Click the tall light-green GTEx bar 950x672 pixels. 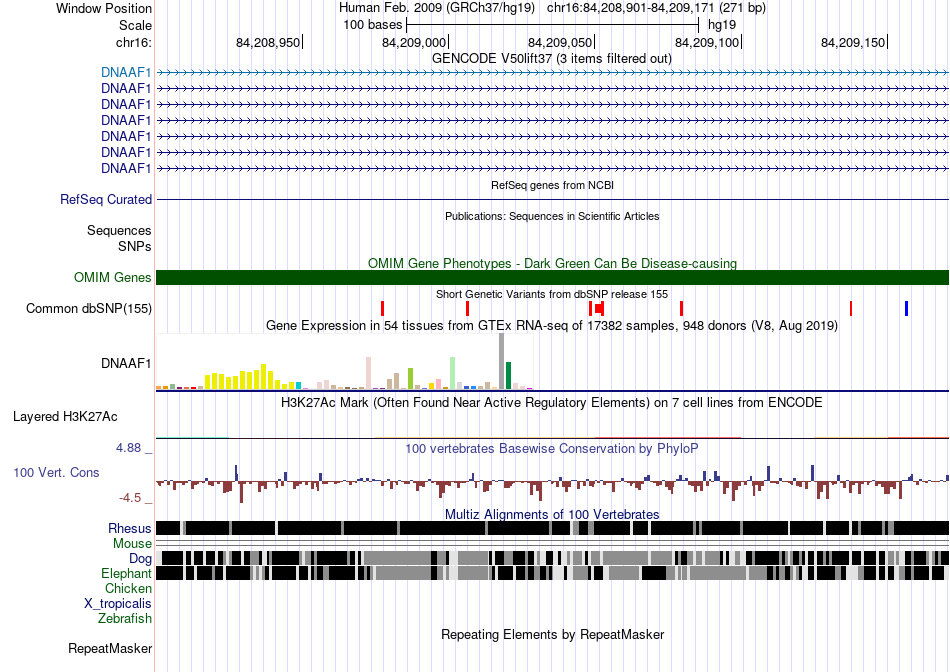coord(453,373)
